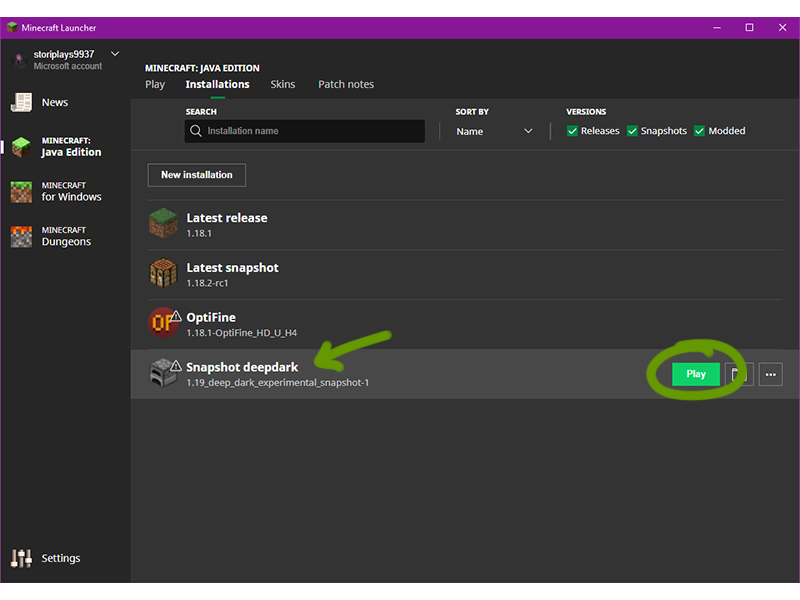Open Minecraft Dungeons icon in sidebar

(21, 237)
